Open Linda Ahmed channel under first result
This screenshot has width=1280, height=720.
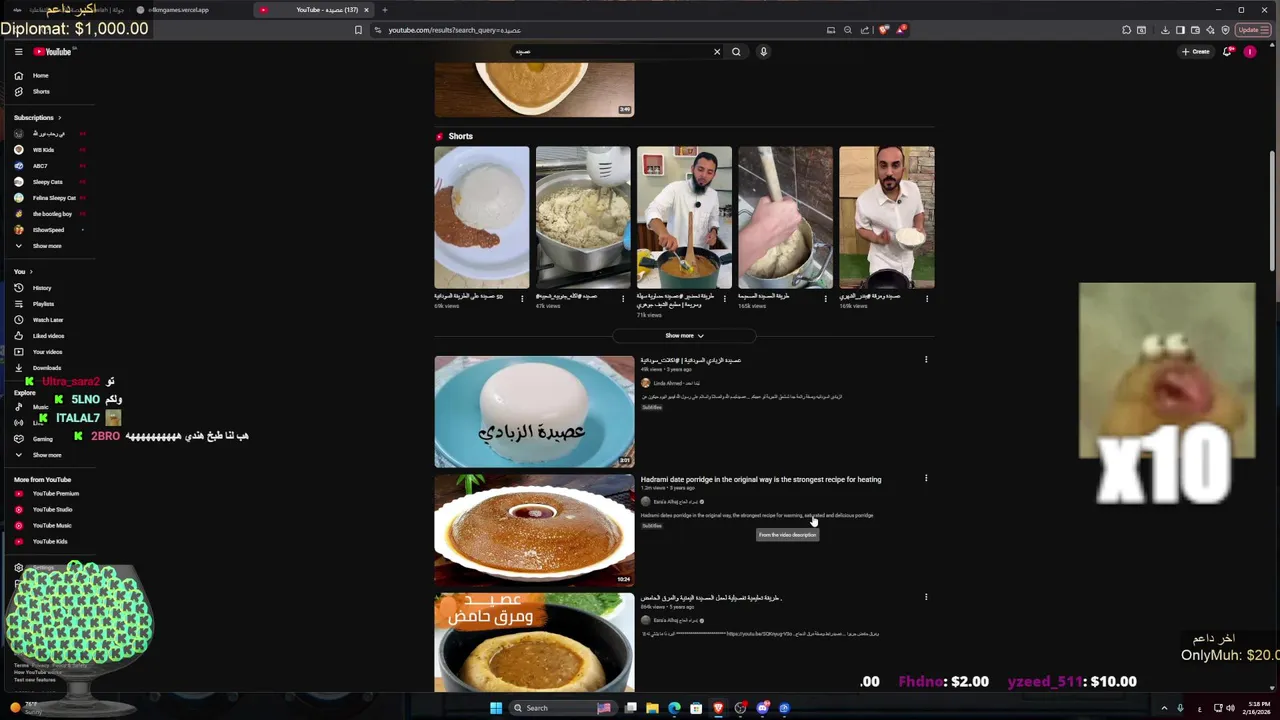click(668, 383)
